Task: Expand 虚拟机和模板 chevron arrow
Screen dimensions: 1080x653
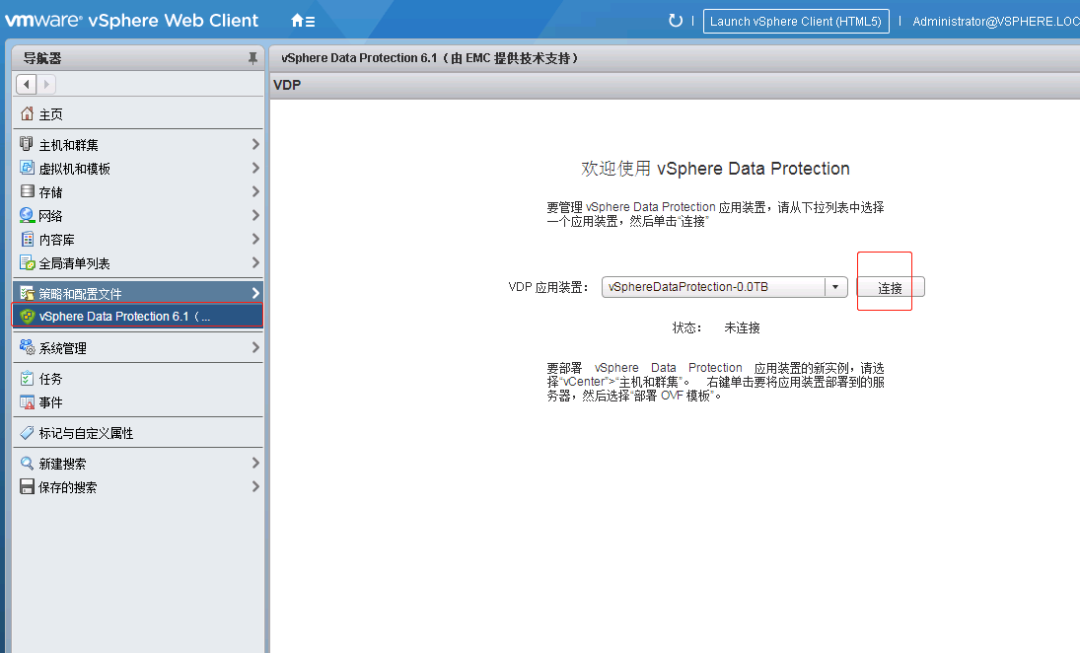Action: point(255,168)
